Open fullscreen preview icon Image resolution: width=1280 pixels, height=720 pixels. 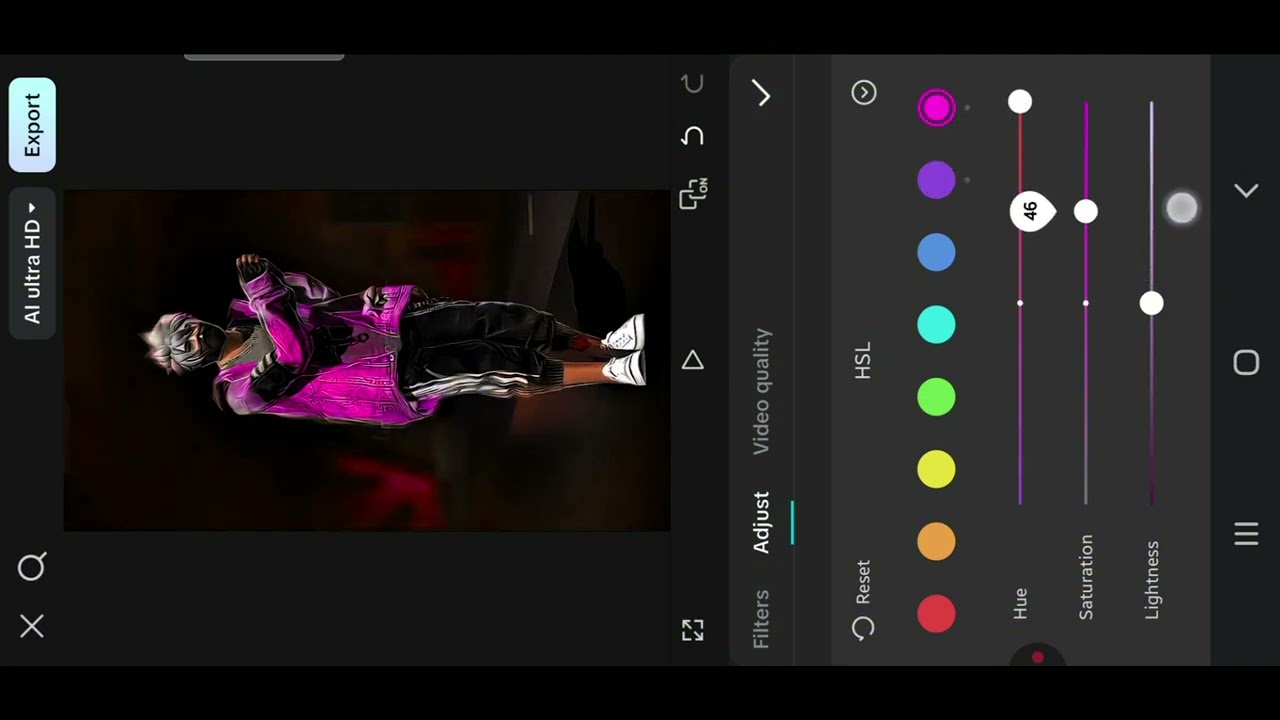693,630
